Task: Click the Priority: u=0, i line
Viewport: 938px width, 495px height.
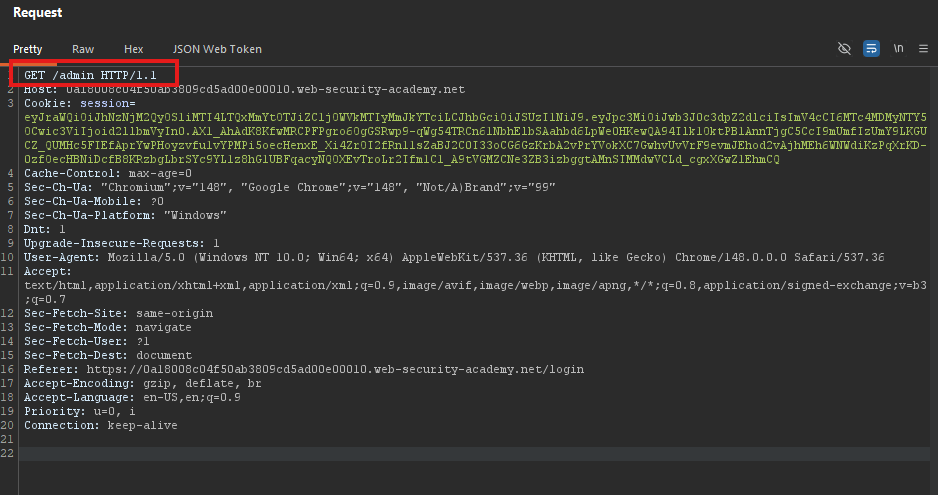Action: tap(80, 411)
